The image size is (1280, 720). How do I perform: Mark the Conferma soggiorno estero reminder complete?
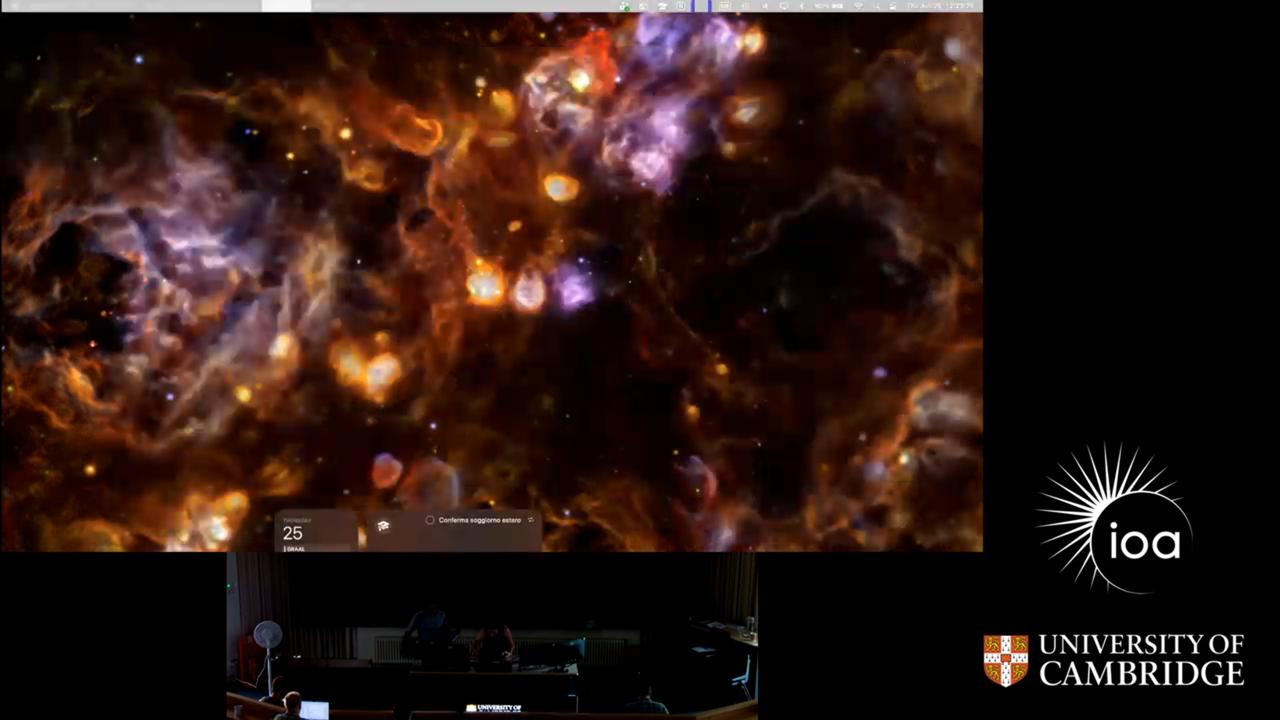430,520
